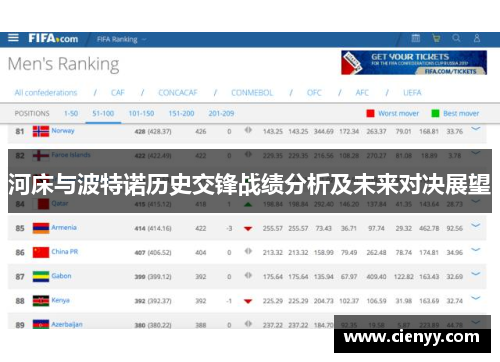This screenshot has height=362, width=500.
Task: Click Kenya's red down-arrow mover icon
Action: [x=248, y=301]
